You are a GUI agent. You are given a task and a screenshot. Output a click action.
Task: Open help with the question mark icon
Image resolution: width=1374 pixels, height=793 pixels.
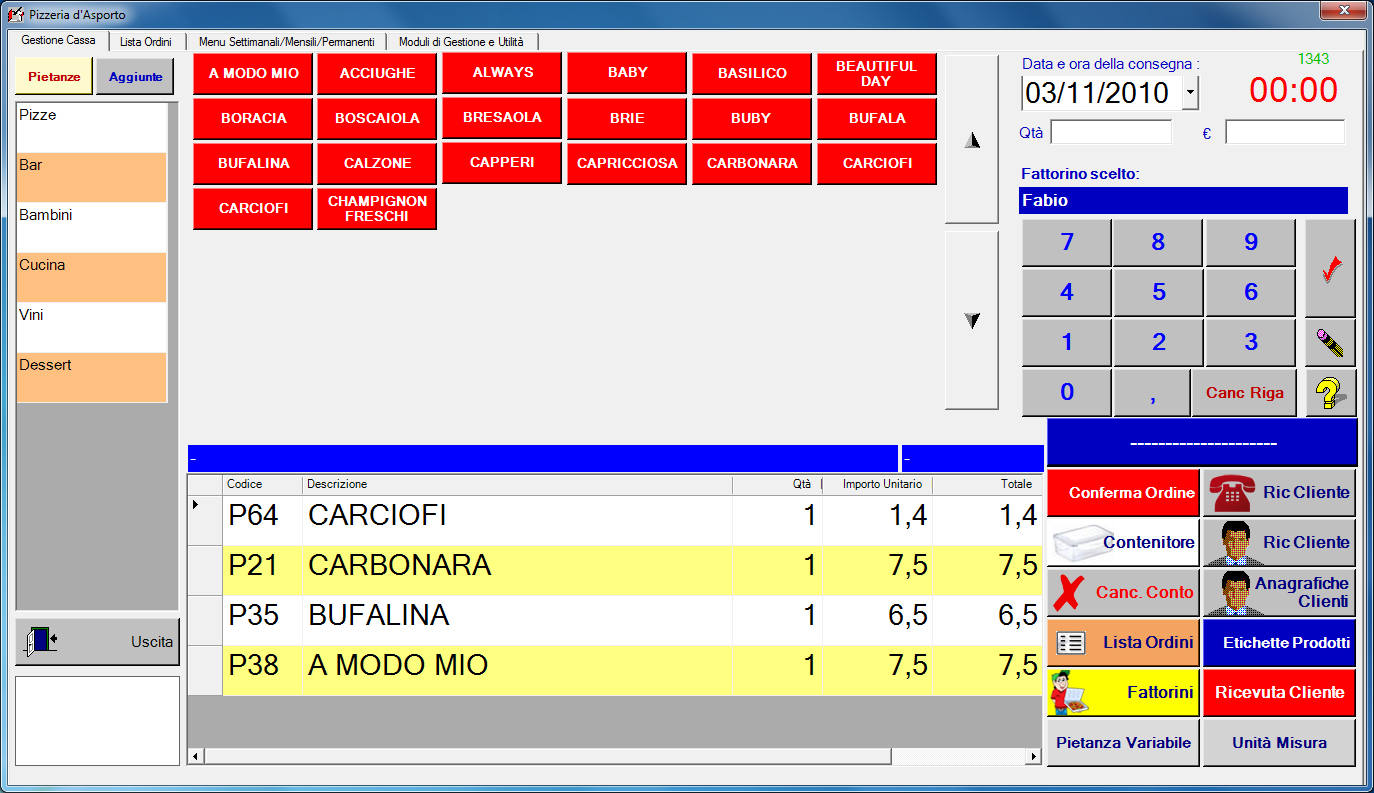1330,393
